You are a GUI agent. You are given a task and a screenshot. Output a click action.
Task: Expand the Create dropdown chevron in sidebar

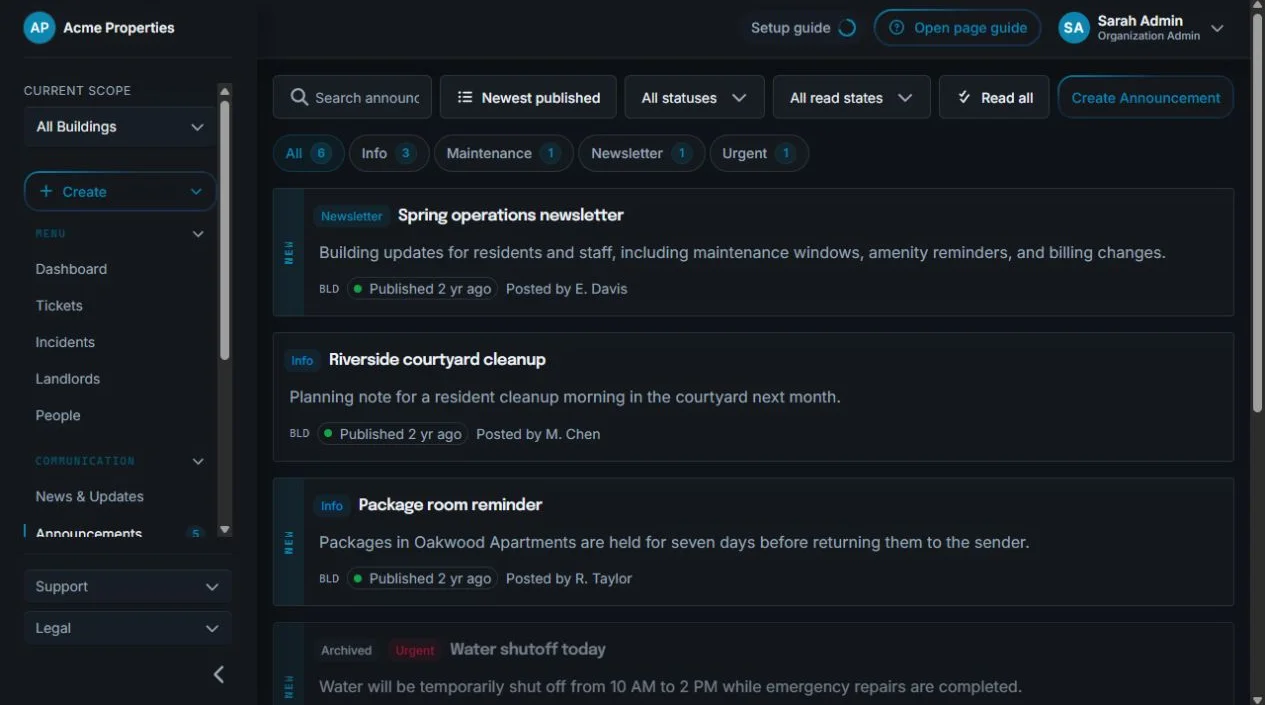click(196, 192)
